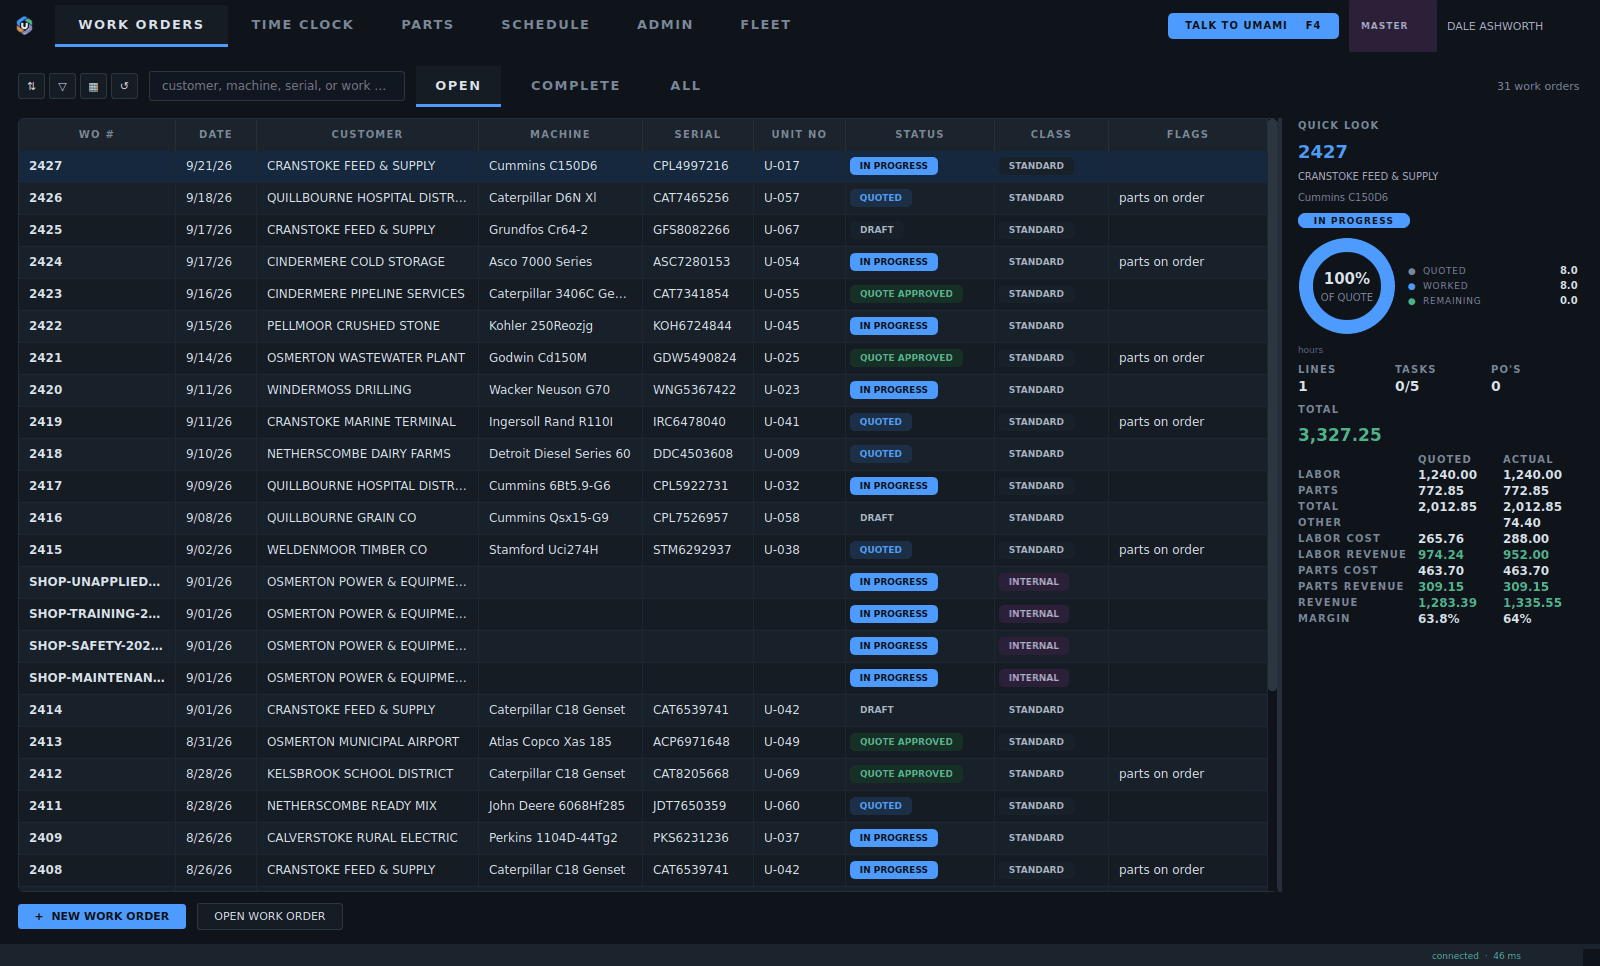Click In Progress badge in Quick Look
Viewport: 1600px width, 966px height.
click(1353, 221)
